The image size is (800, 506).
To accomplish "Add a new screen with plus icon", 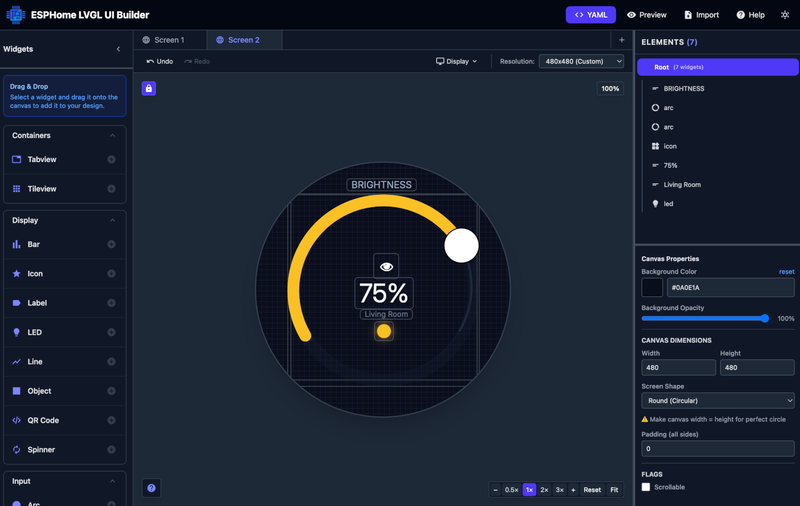I will [621, 40].
